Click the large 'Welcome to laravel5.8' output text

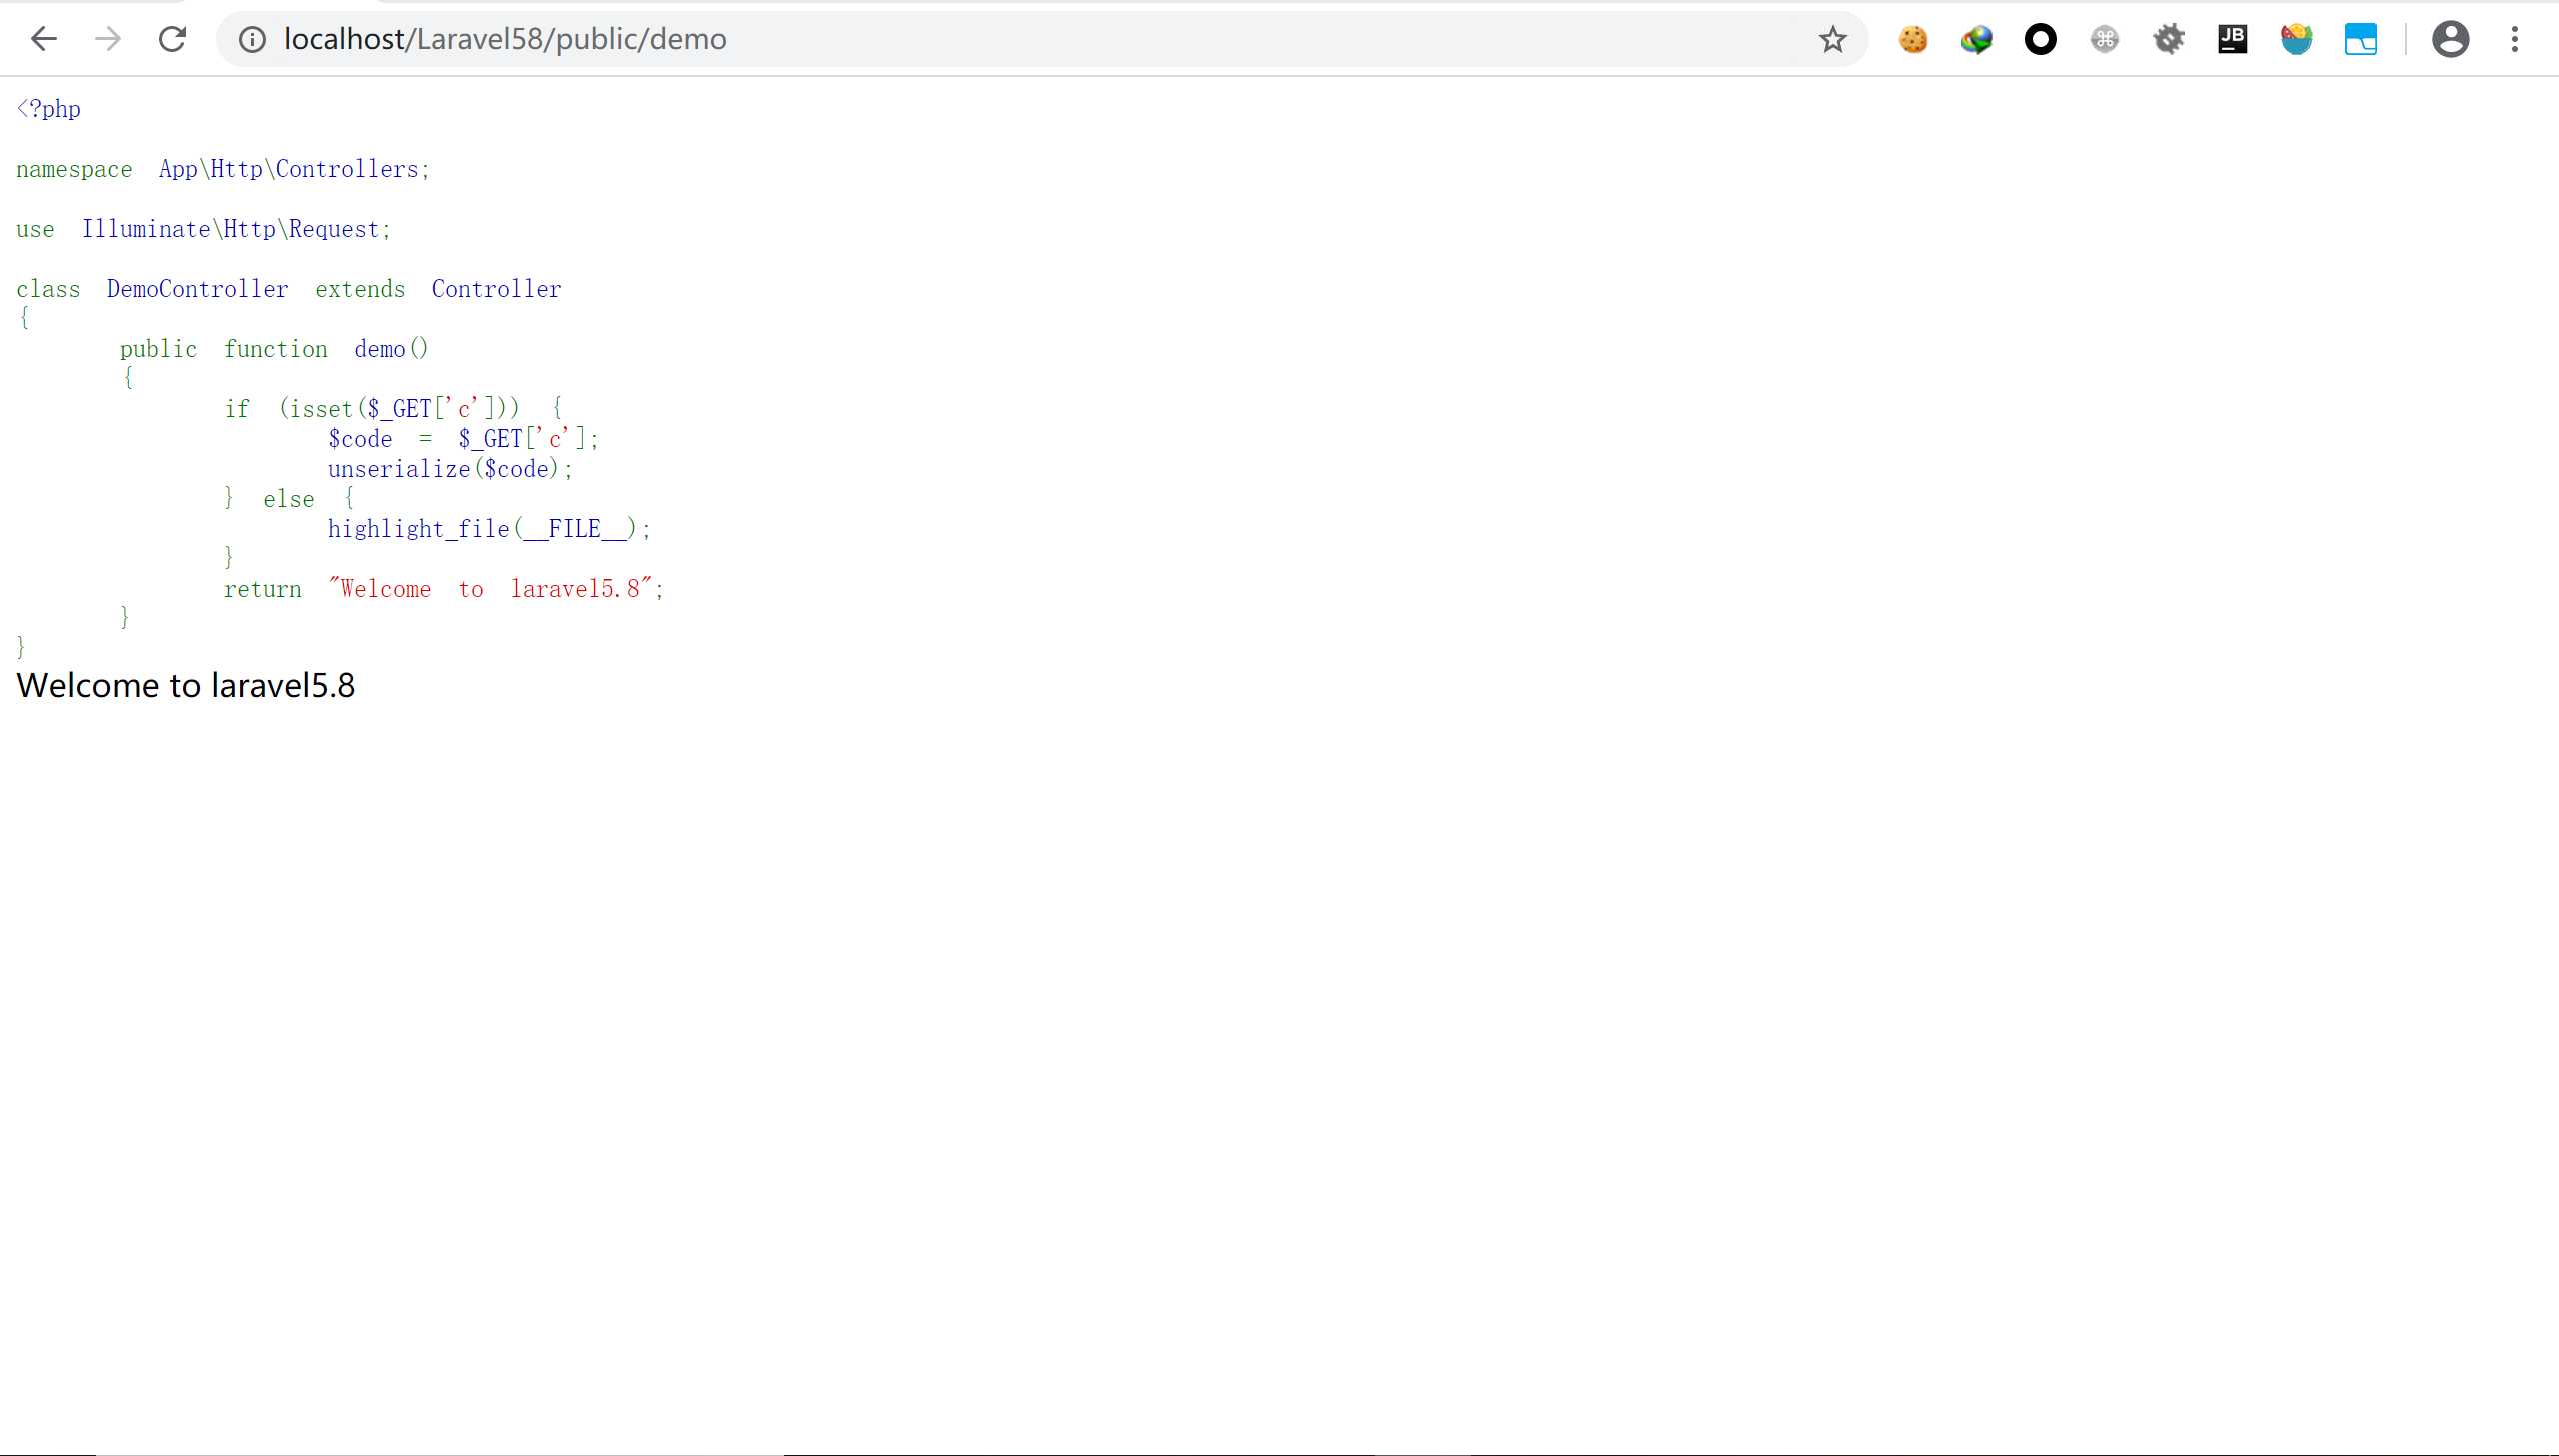pyautogui.click(x=186, y=685)
